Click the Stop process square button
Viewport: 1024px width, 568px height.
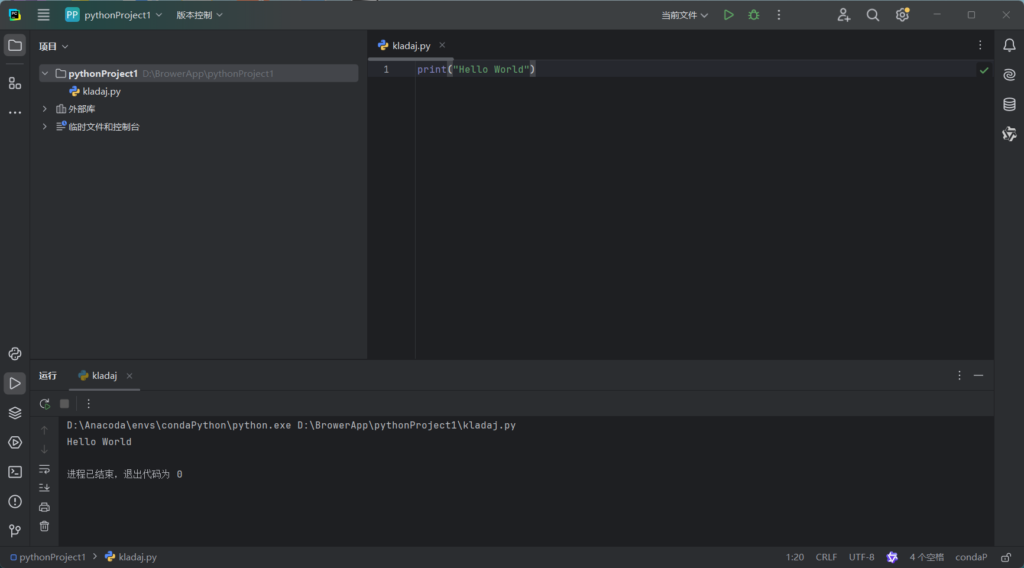[64, 403]
